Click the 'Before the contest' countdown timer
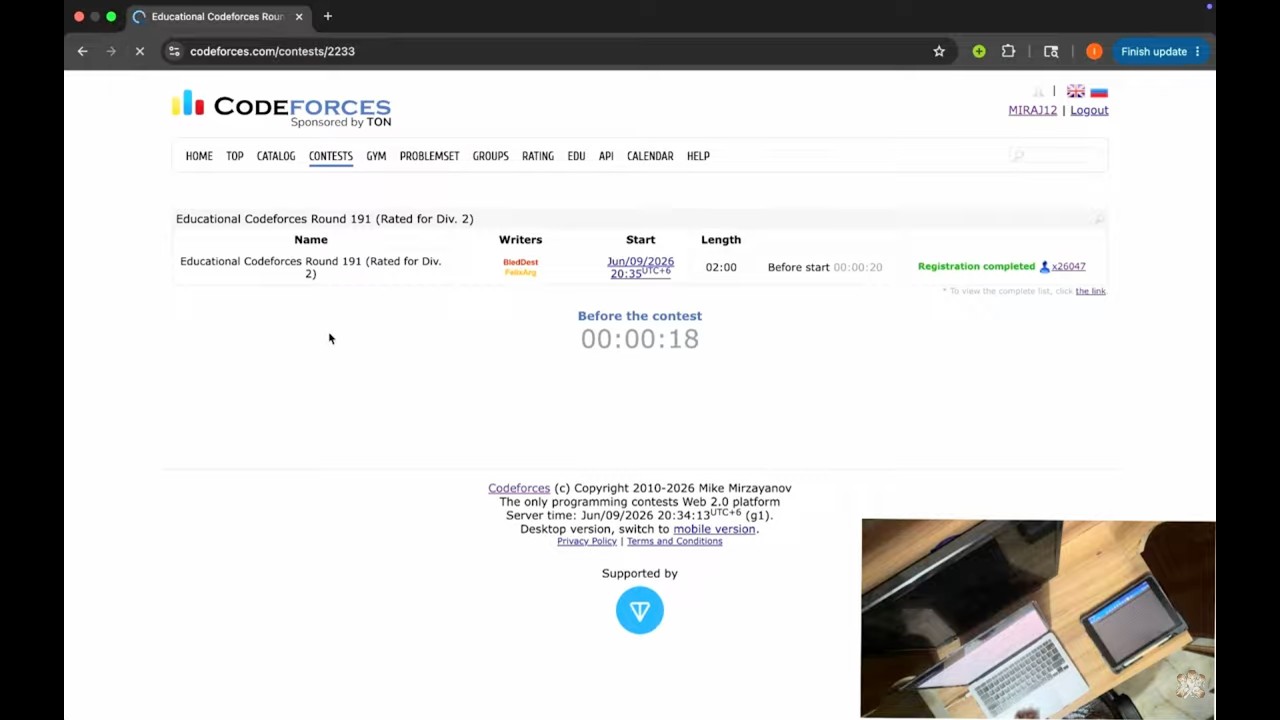1280x720 pixels. 640,339
